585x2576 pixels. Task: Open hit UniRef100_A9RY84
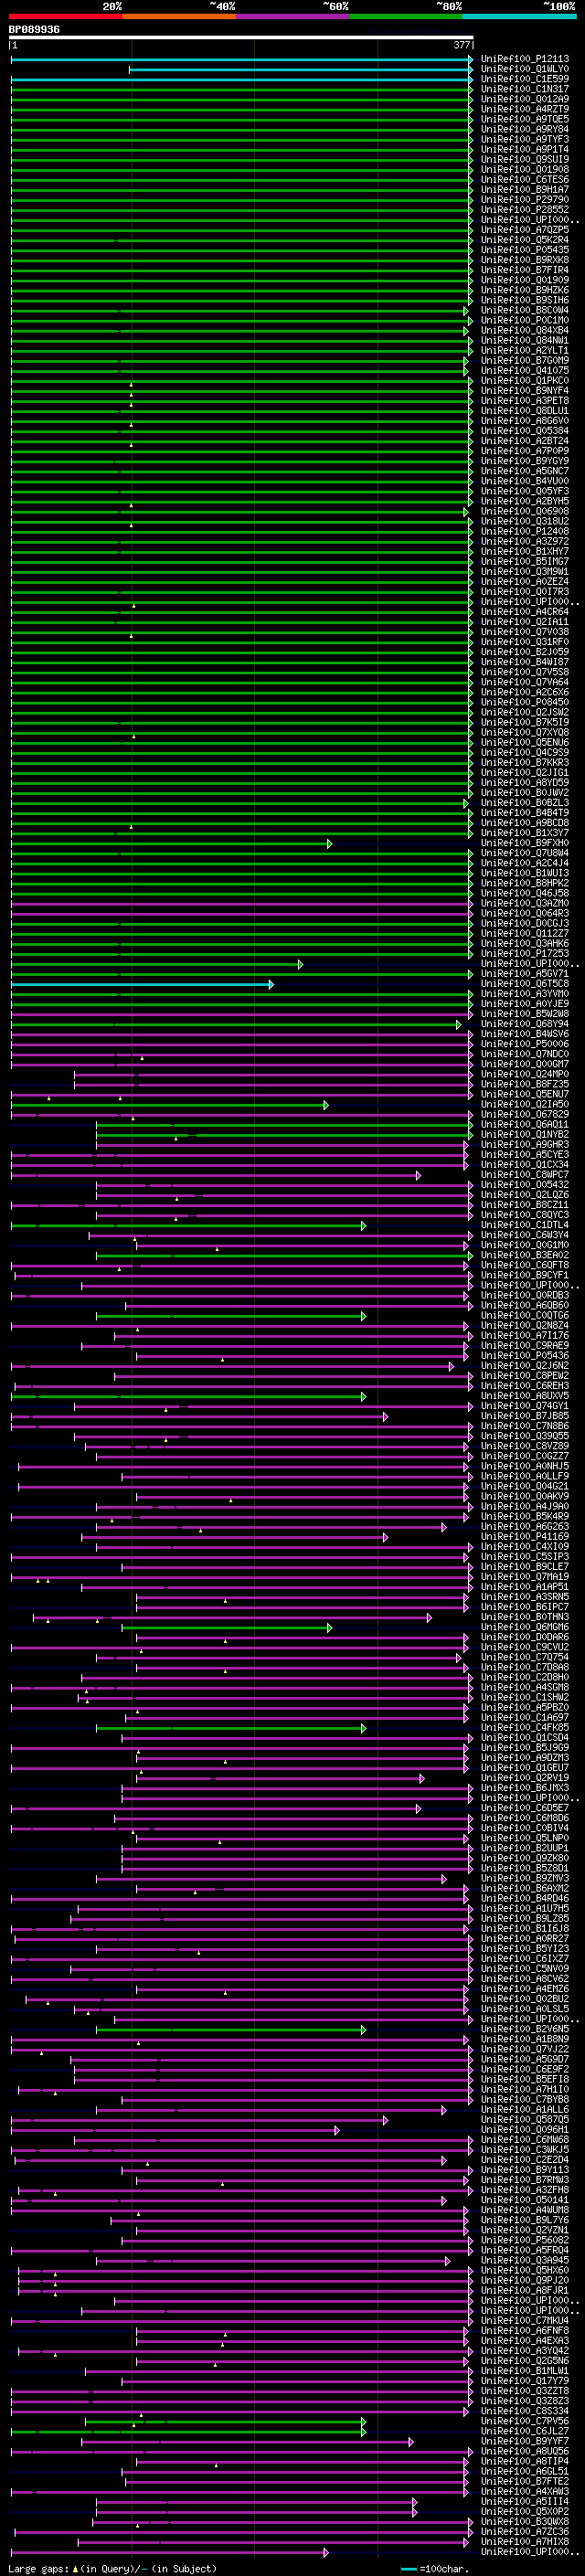click(x=525, y=129)
